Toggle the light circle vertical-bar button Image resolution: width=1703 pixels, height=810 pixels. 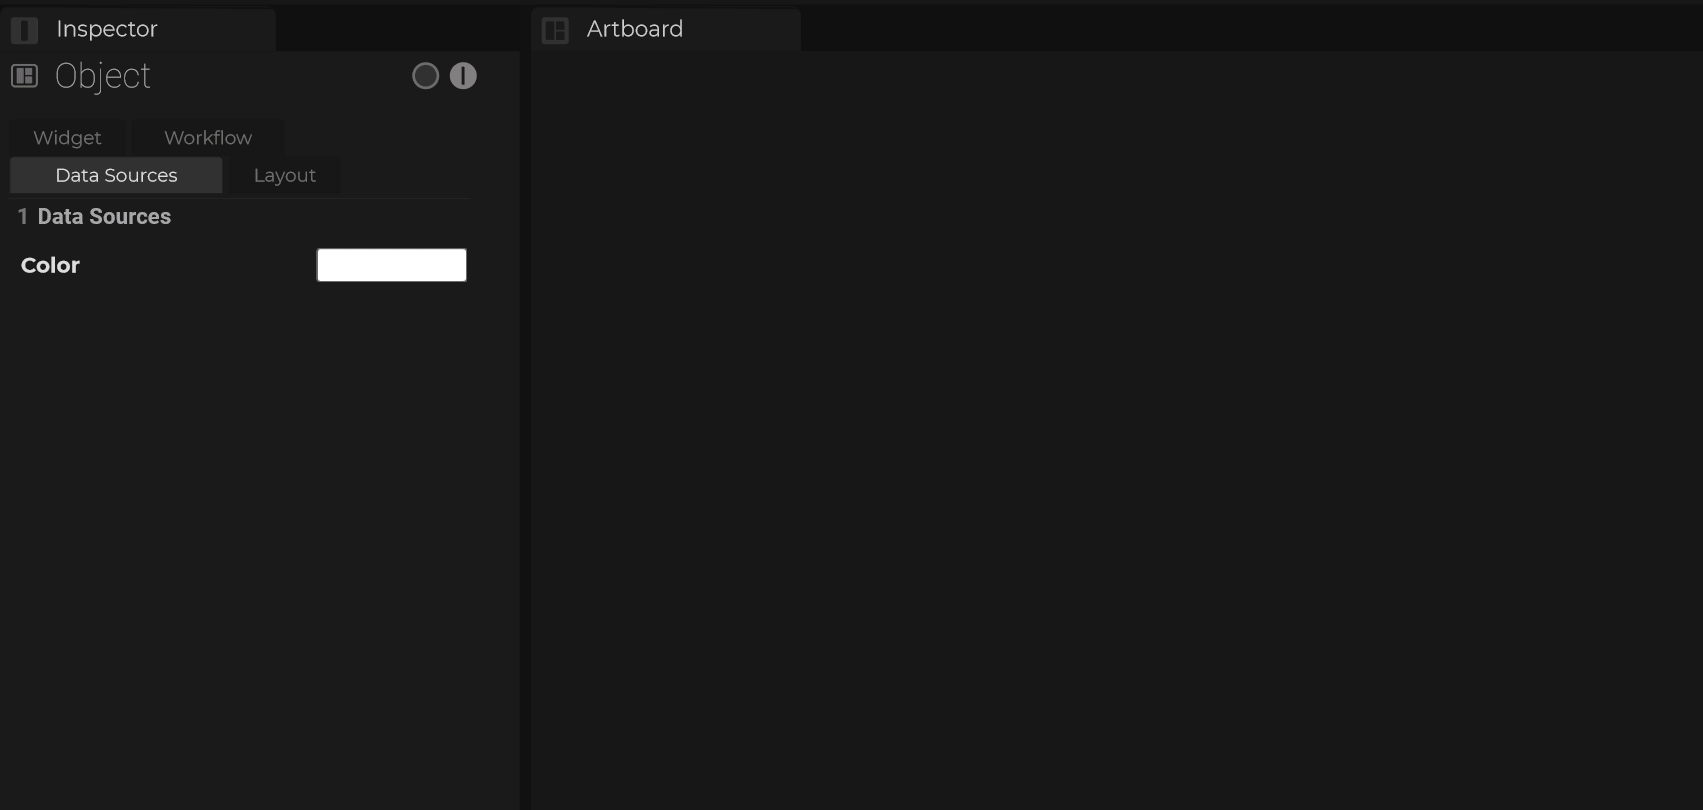pyautogui.click(x=463, y=76)
